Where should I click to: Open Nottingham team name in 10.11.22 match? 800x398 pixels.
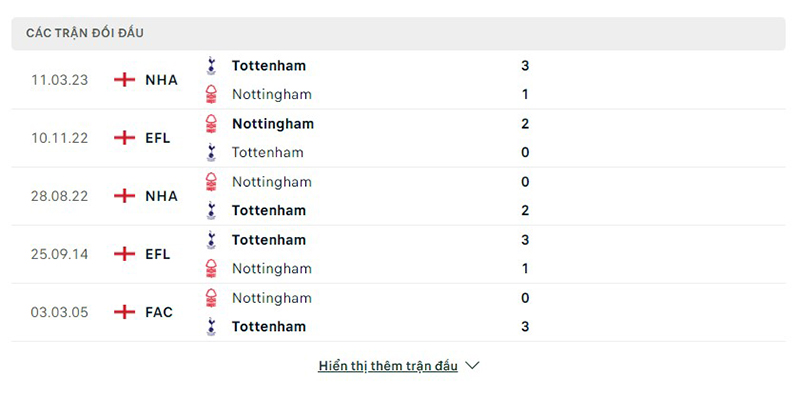pos(273,124)
